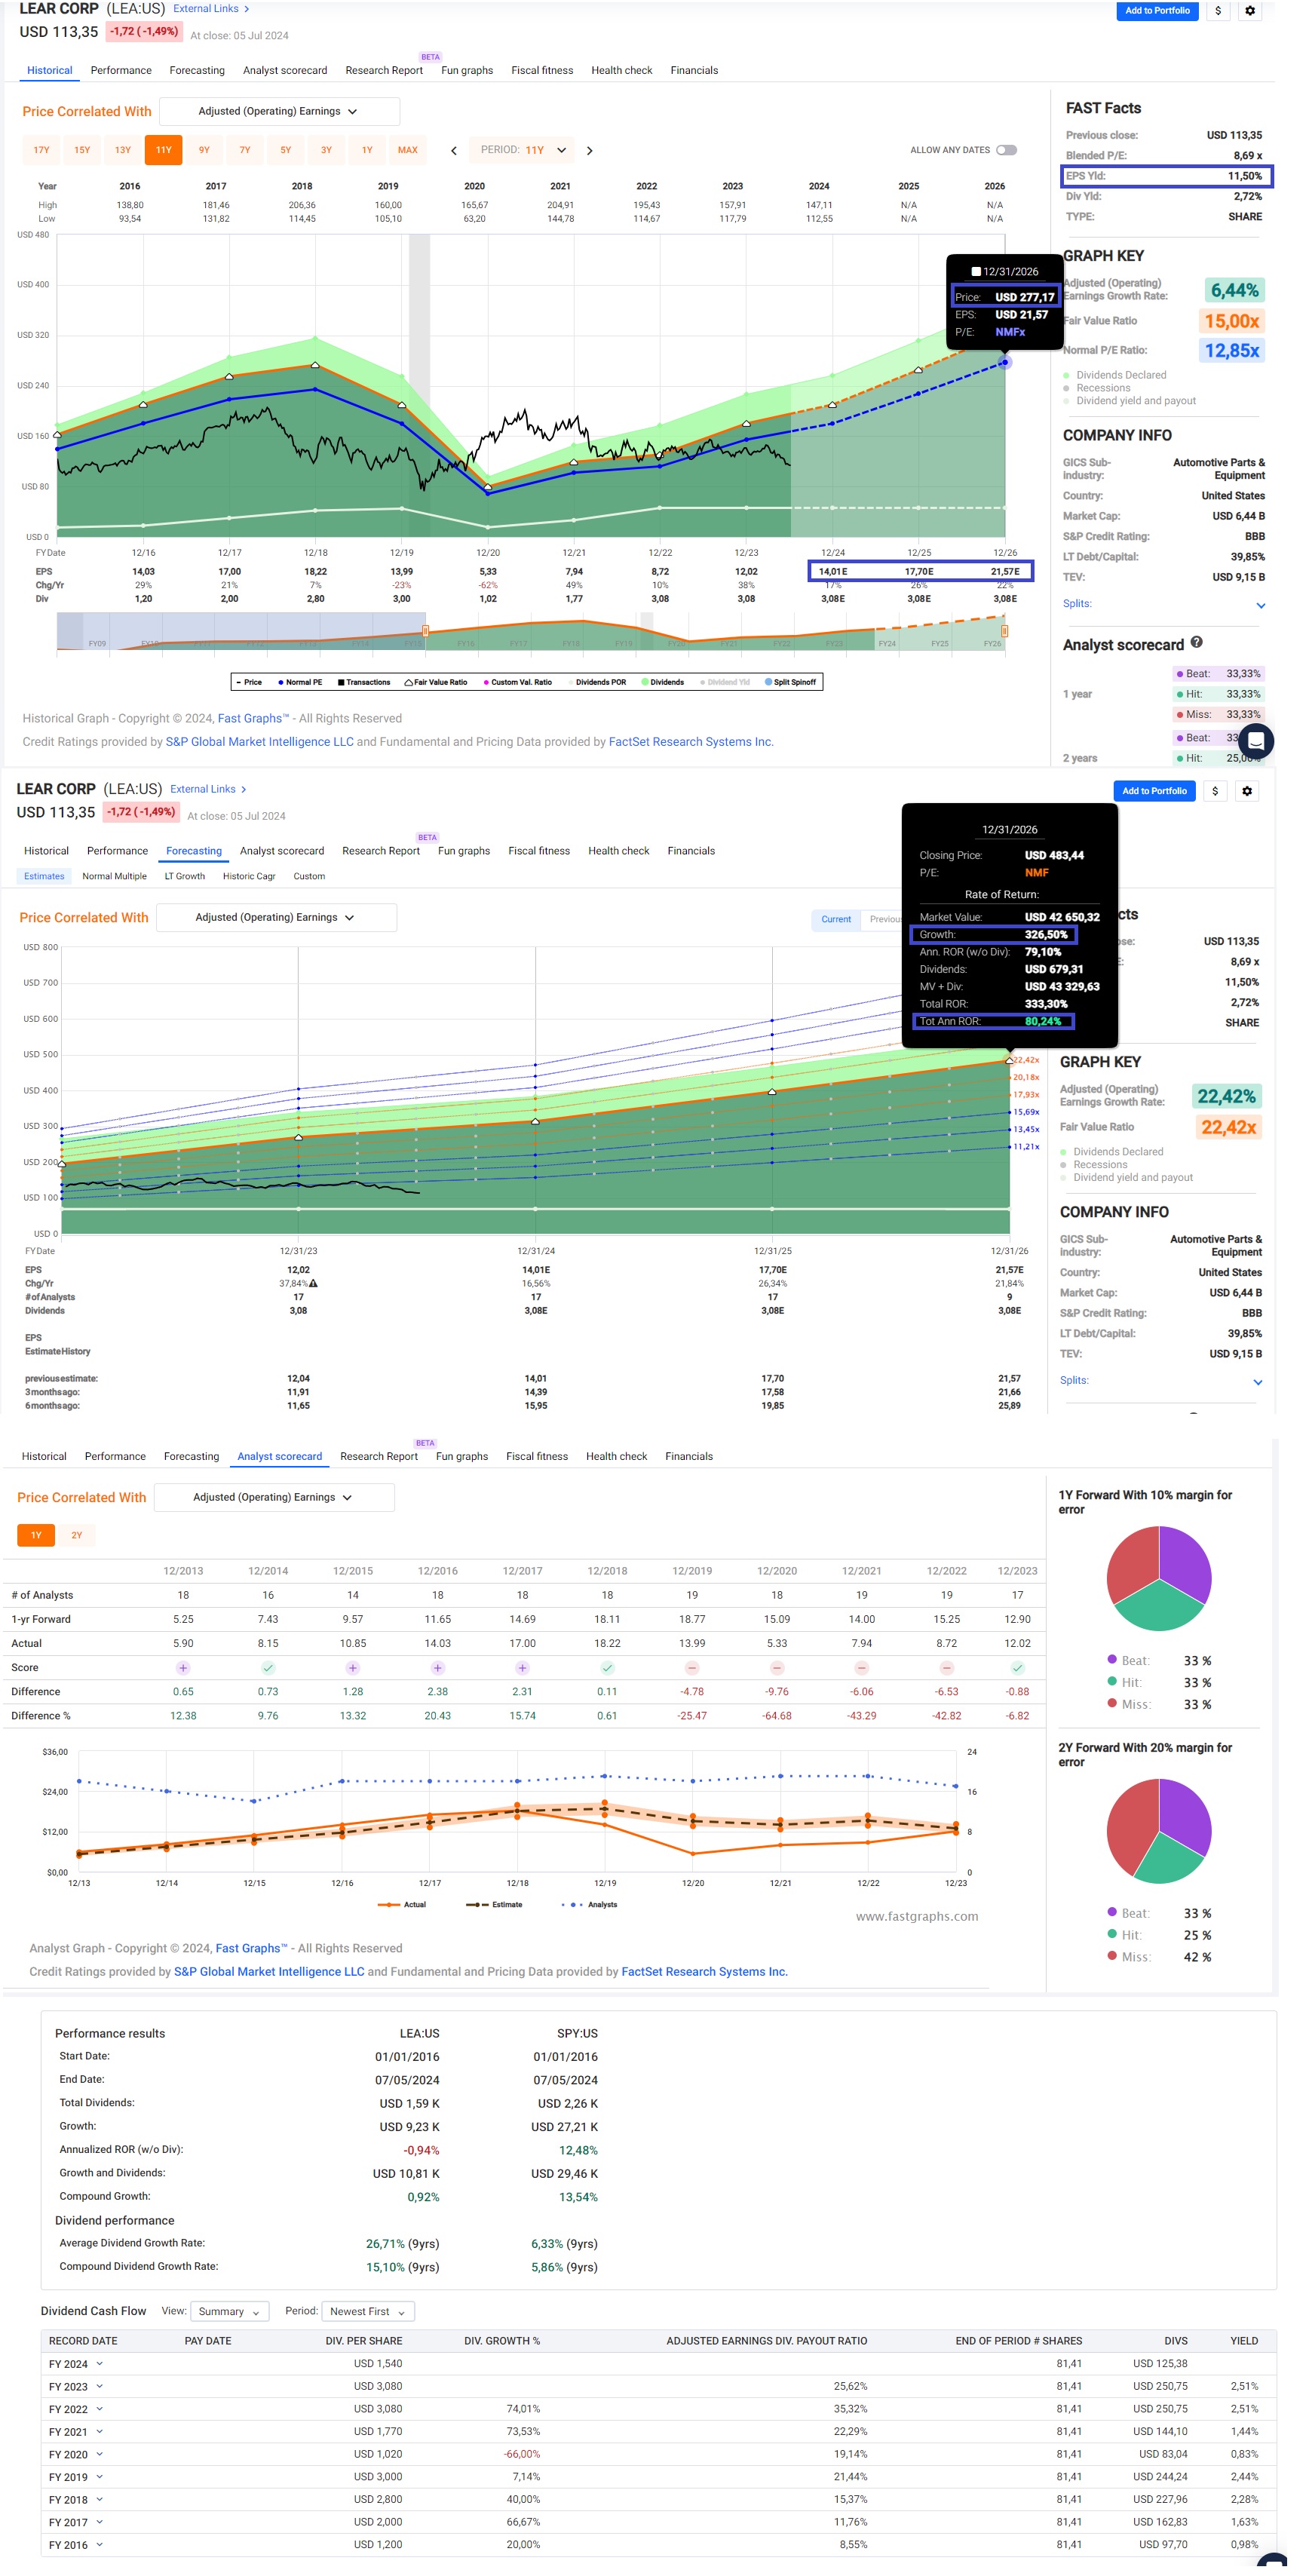The image size is (1309, 2576).
Task: Open earnings dropdown above the 1Y/2Y buttons
Action: (274, 1497)
